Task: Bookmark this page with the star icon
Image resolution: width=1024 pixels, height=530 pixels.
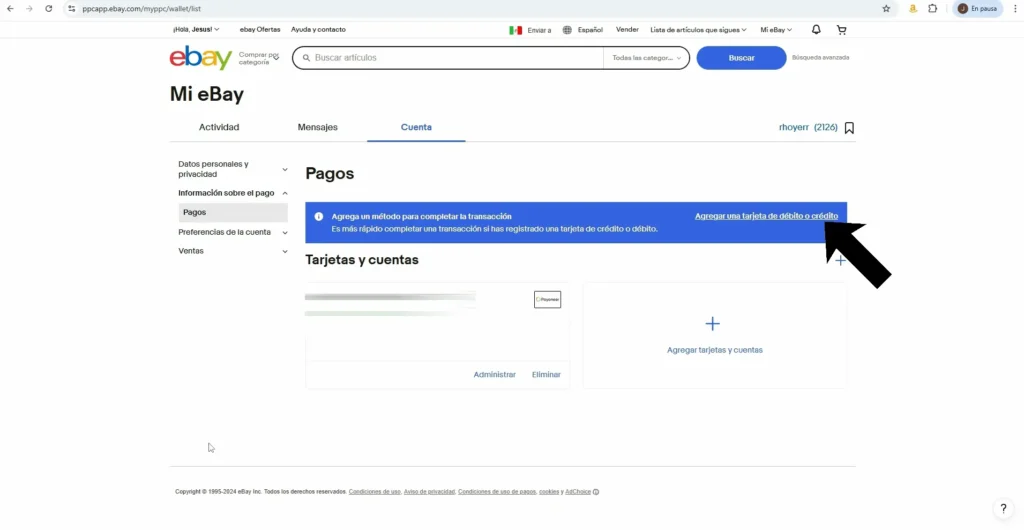Action: click(x=886, y=8)
